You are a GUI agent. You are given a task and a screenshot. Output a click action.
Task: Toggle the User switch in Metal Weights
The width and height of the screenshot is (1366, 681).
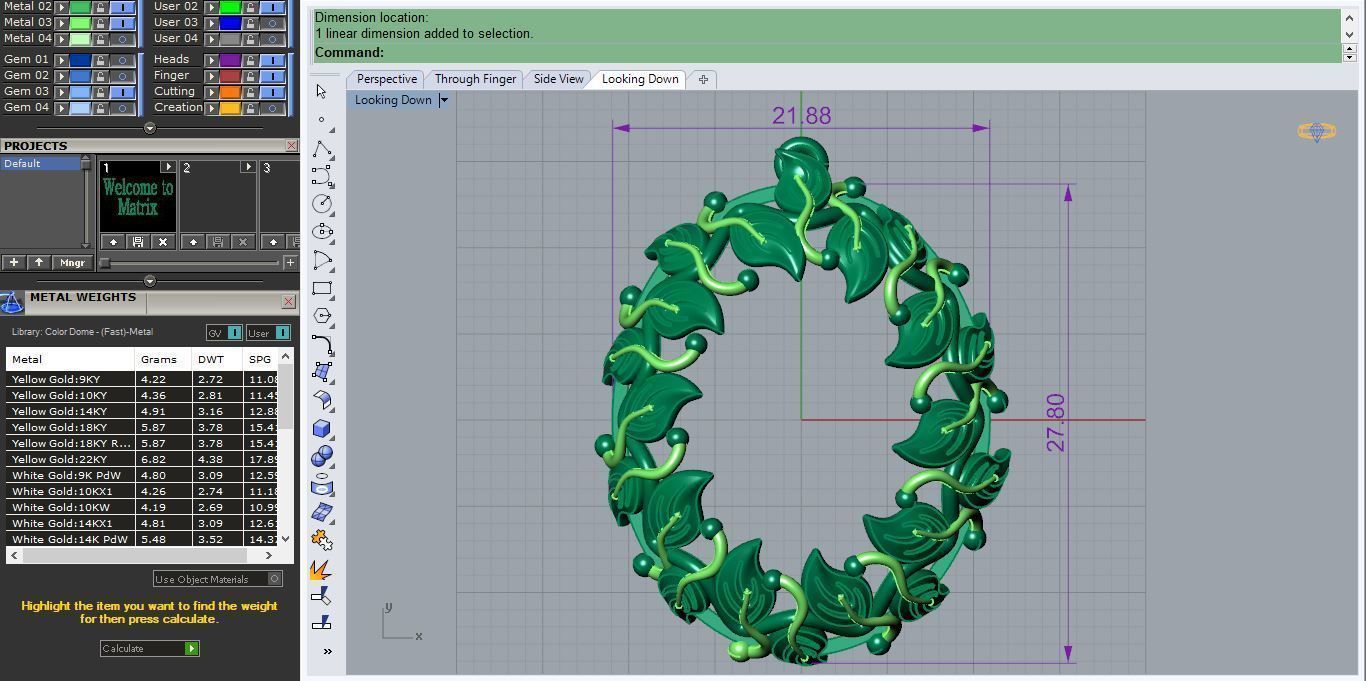coord(268,332)
